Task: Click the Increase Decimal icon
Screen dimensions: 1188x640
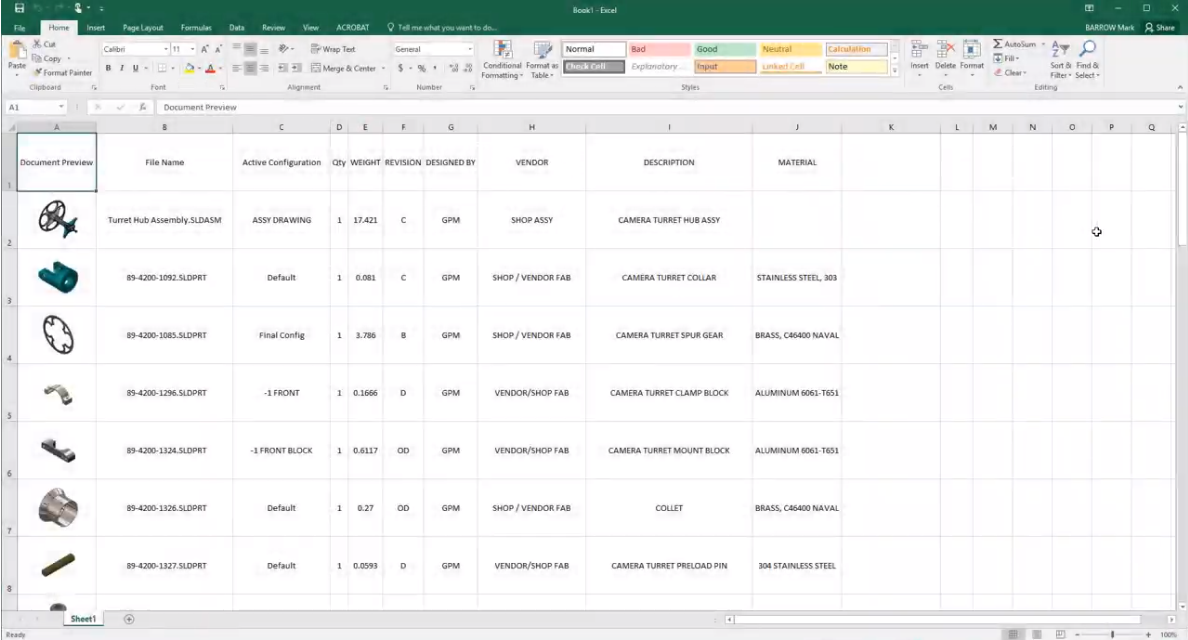Action: tap(453, 68)
